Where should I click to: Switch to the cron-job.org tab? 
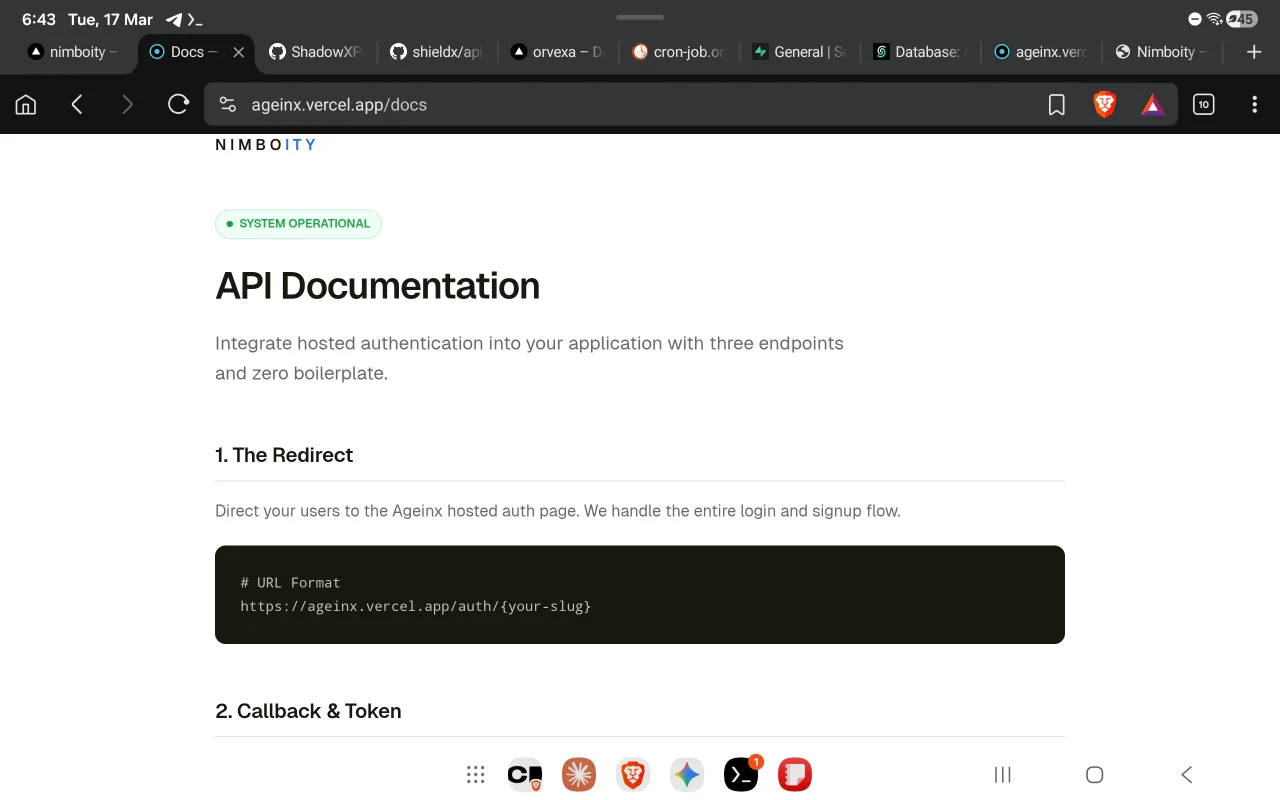678,52
